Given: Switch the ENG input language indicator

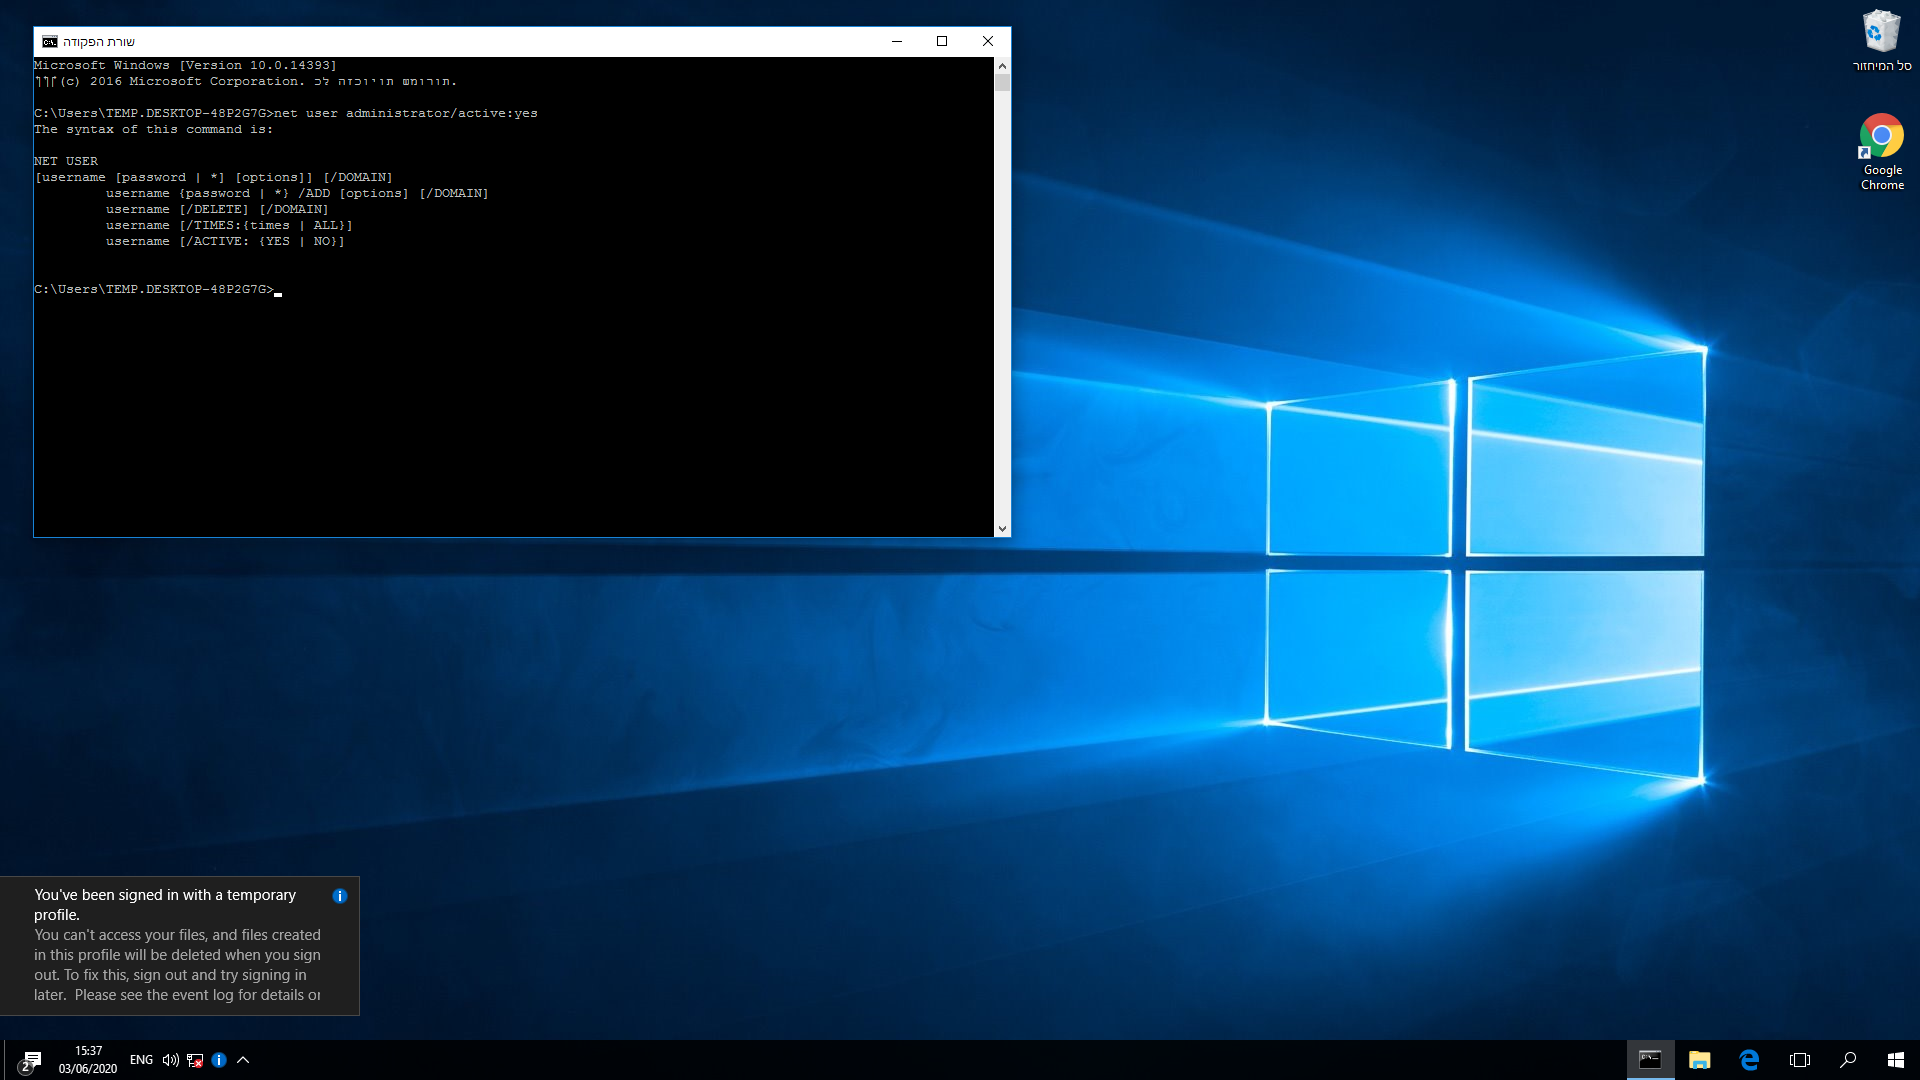Looking at the screenshot, I should pos(141,1060).
